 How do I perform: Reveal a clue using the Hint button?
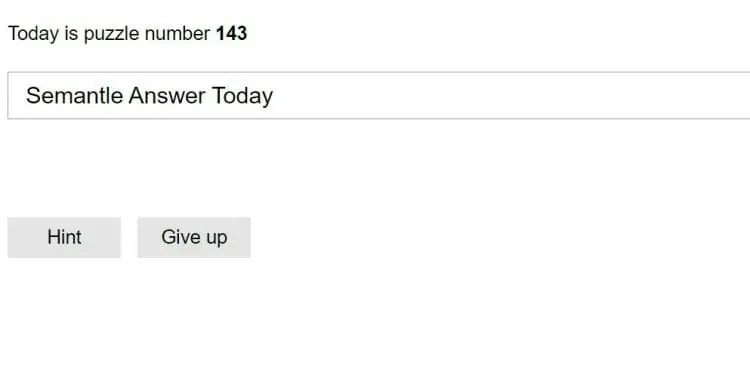pyautogui.click(x=64, y=237)
